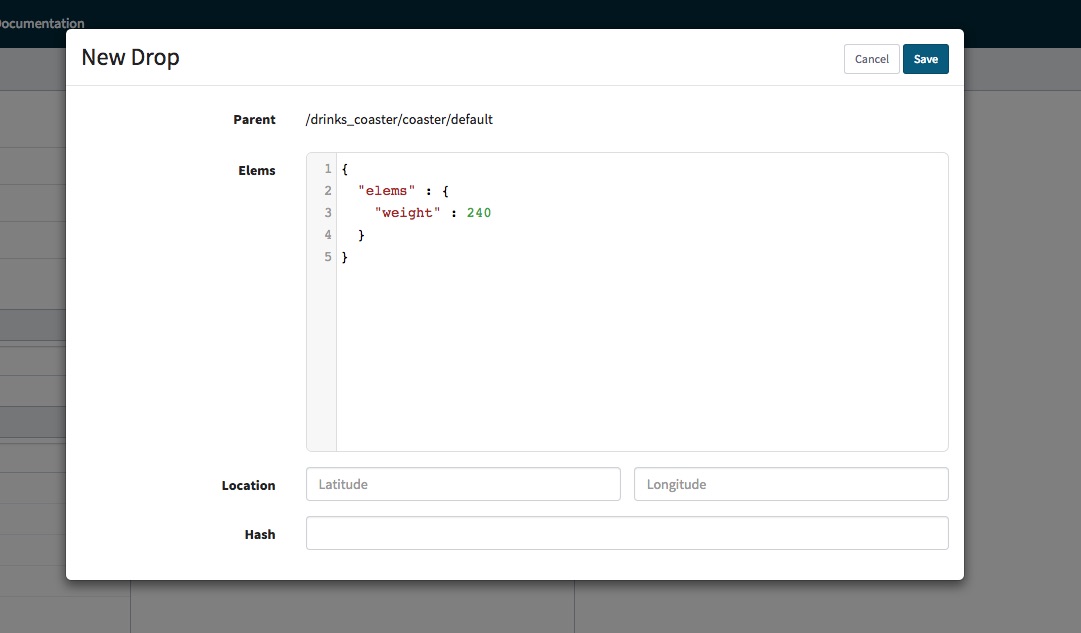The height and width of the screenshot is (633, 1081).
Task: Click line number 5 in editor gutter
Action: coord(327,257)
